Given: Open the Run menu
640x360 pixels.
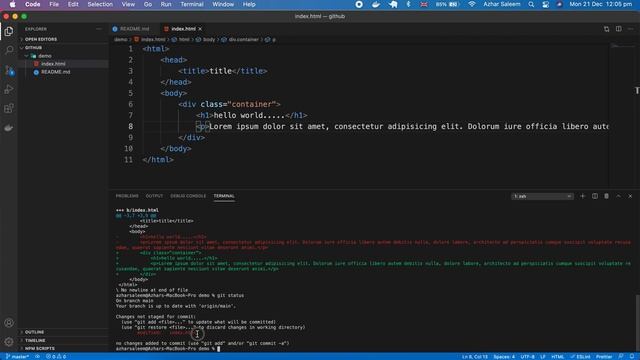Looking at the screenshot, I should tap(166, 4).
